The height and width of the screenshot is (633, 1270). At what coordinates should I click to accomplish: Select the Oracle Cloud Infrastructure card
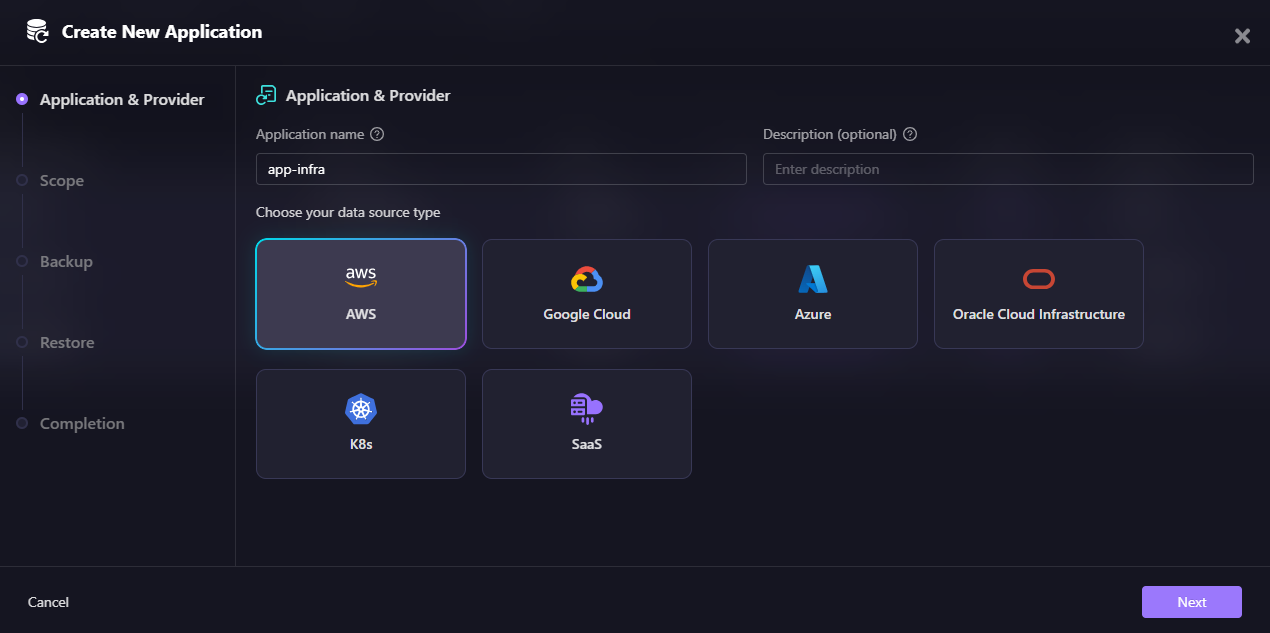(1039, 294)
